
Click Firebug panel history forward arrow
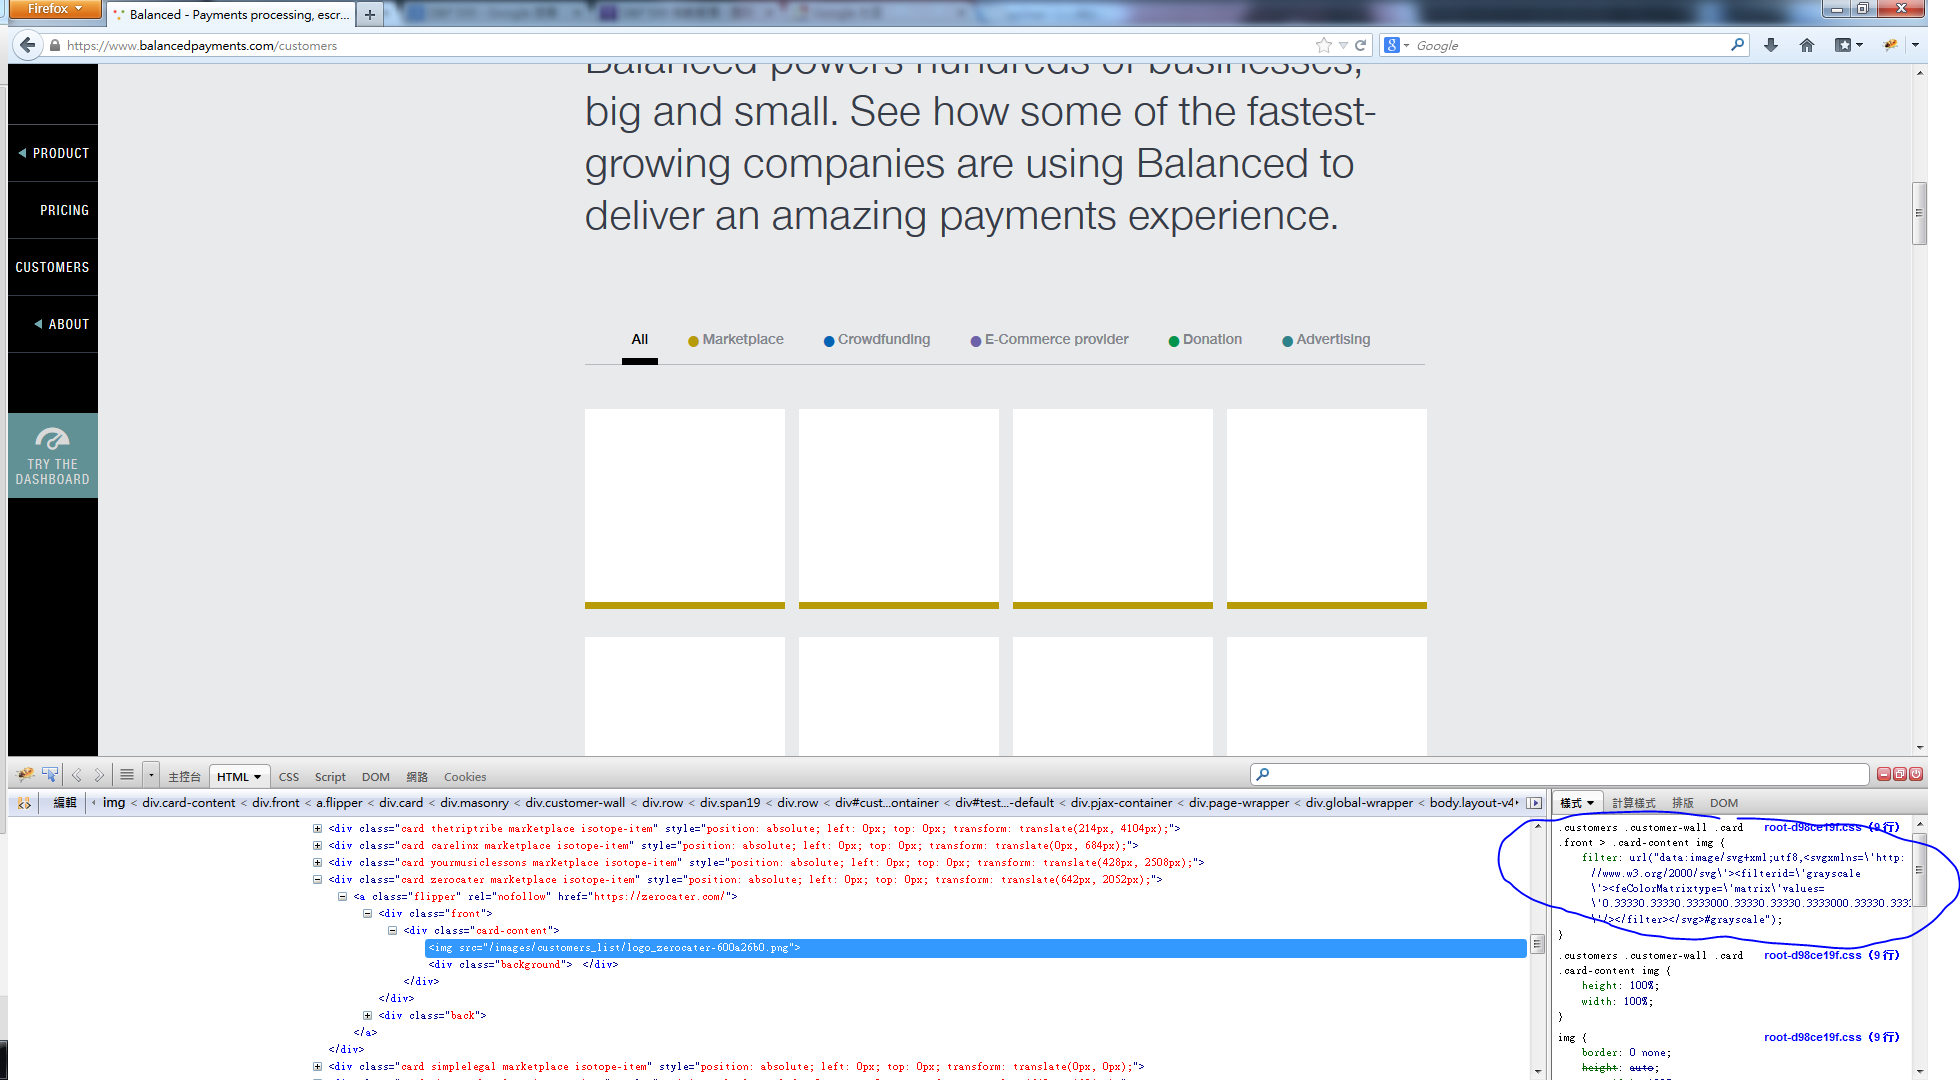click(x=99, y=775)
